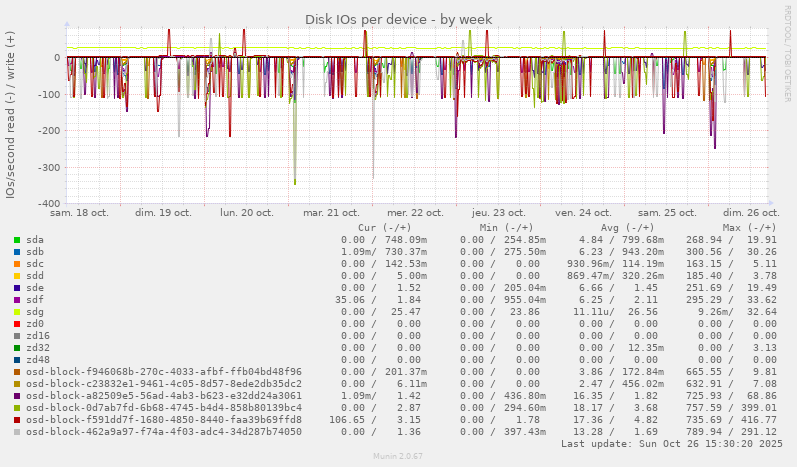Click the 'Munin 2.0.67' version footer
The height and width of the screenshot is (467, 797).
[396, 458]
